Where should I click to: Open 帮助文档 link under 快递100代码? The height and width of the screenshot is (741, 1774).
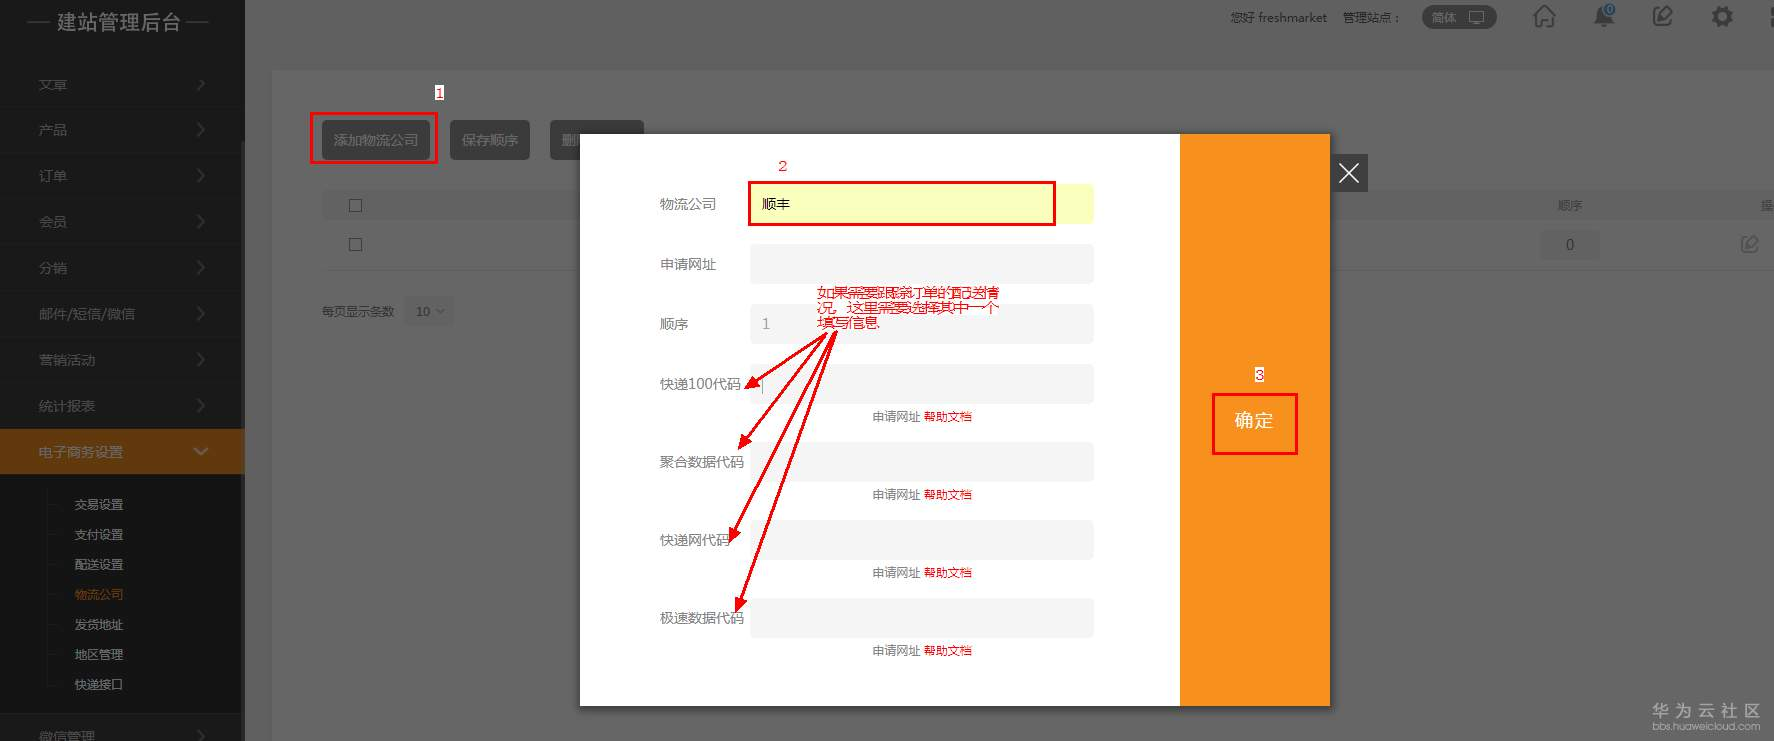click(948, 417)
